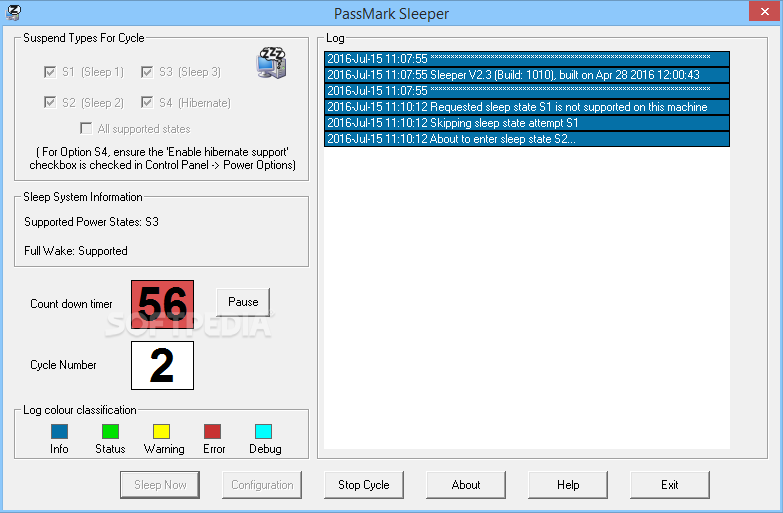Click the Cycle Number display box
The height and width of the screenshot is (513, 783).
[x=162, y=365]
